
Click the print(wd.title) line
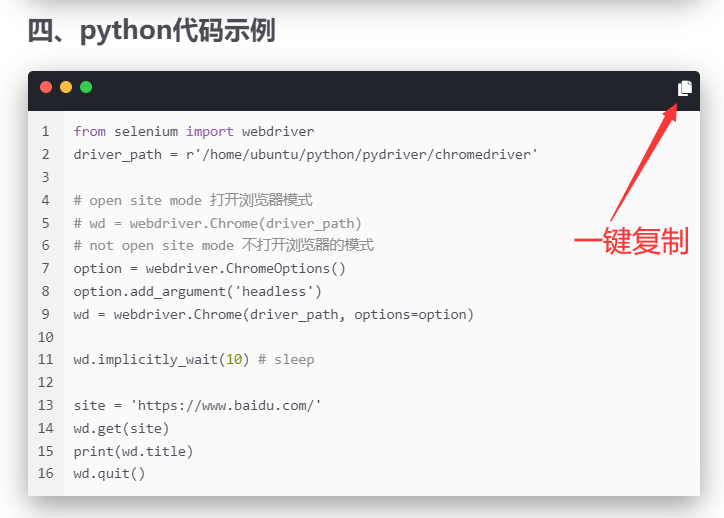pos(133,451)
